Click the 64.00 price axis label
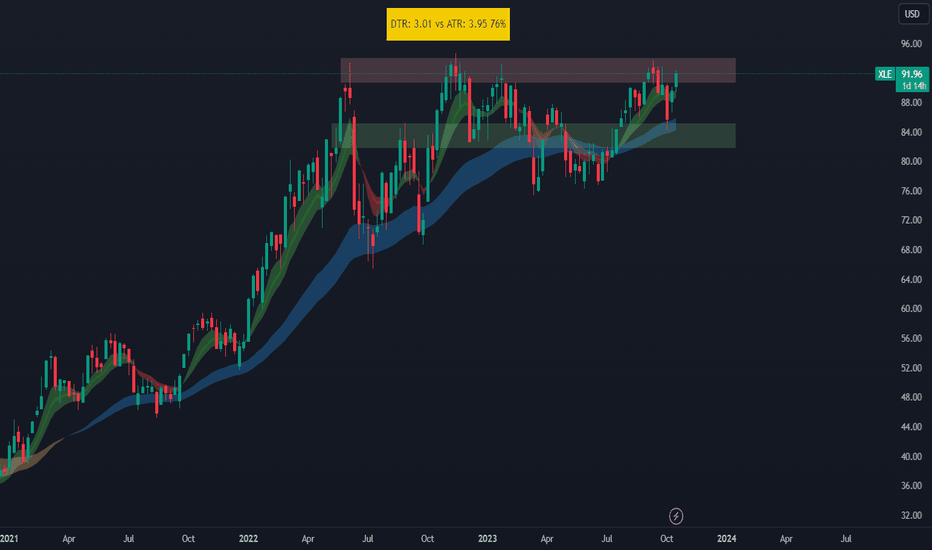This screenshot has width=932, height=550. pyautogui.click(x=911, y=279)
